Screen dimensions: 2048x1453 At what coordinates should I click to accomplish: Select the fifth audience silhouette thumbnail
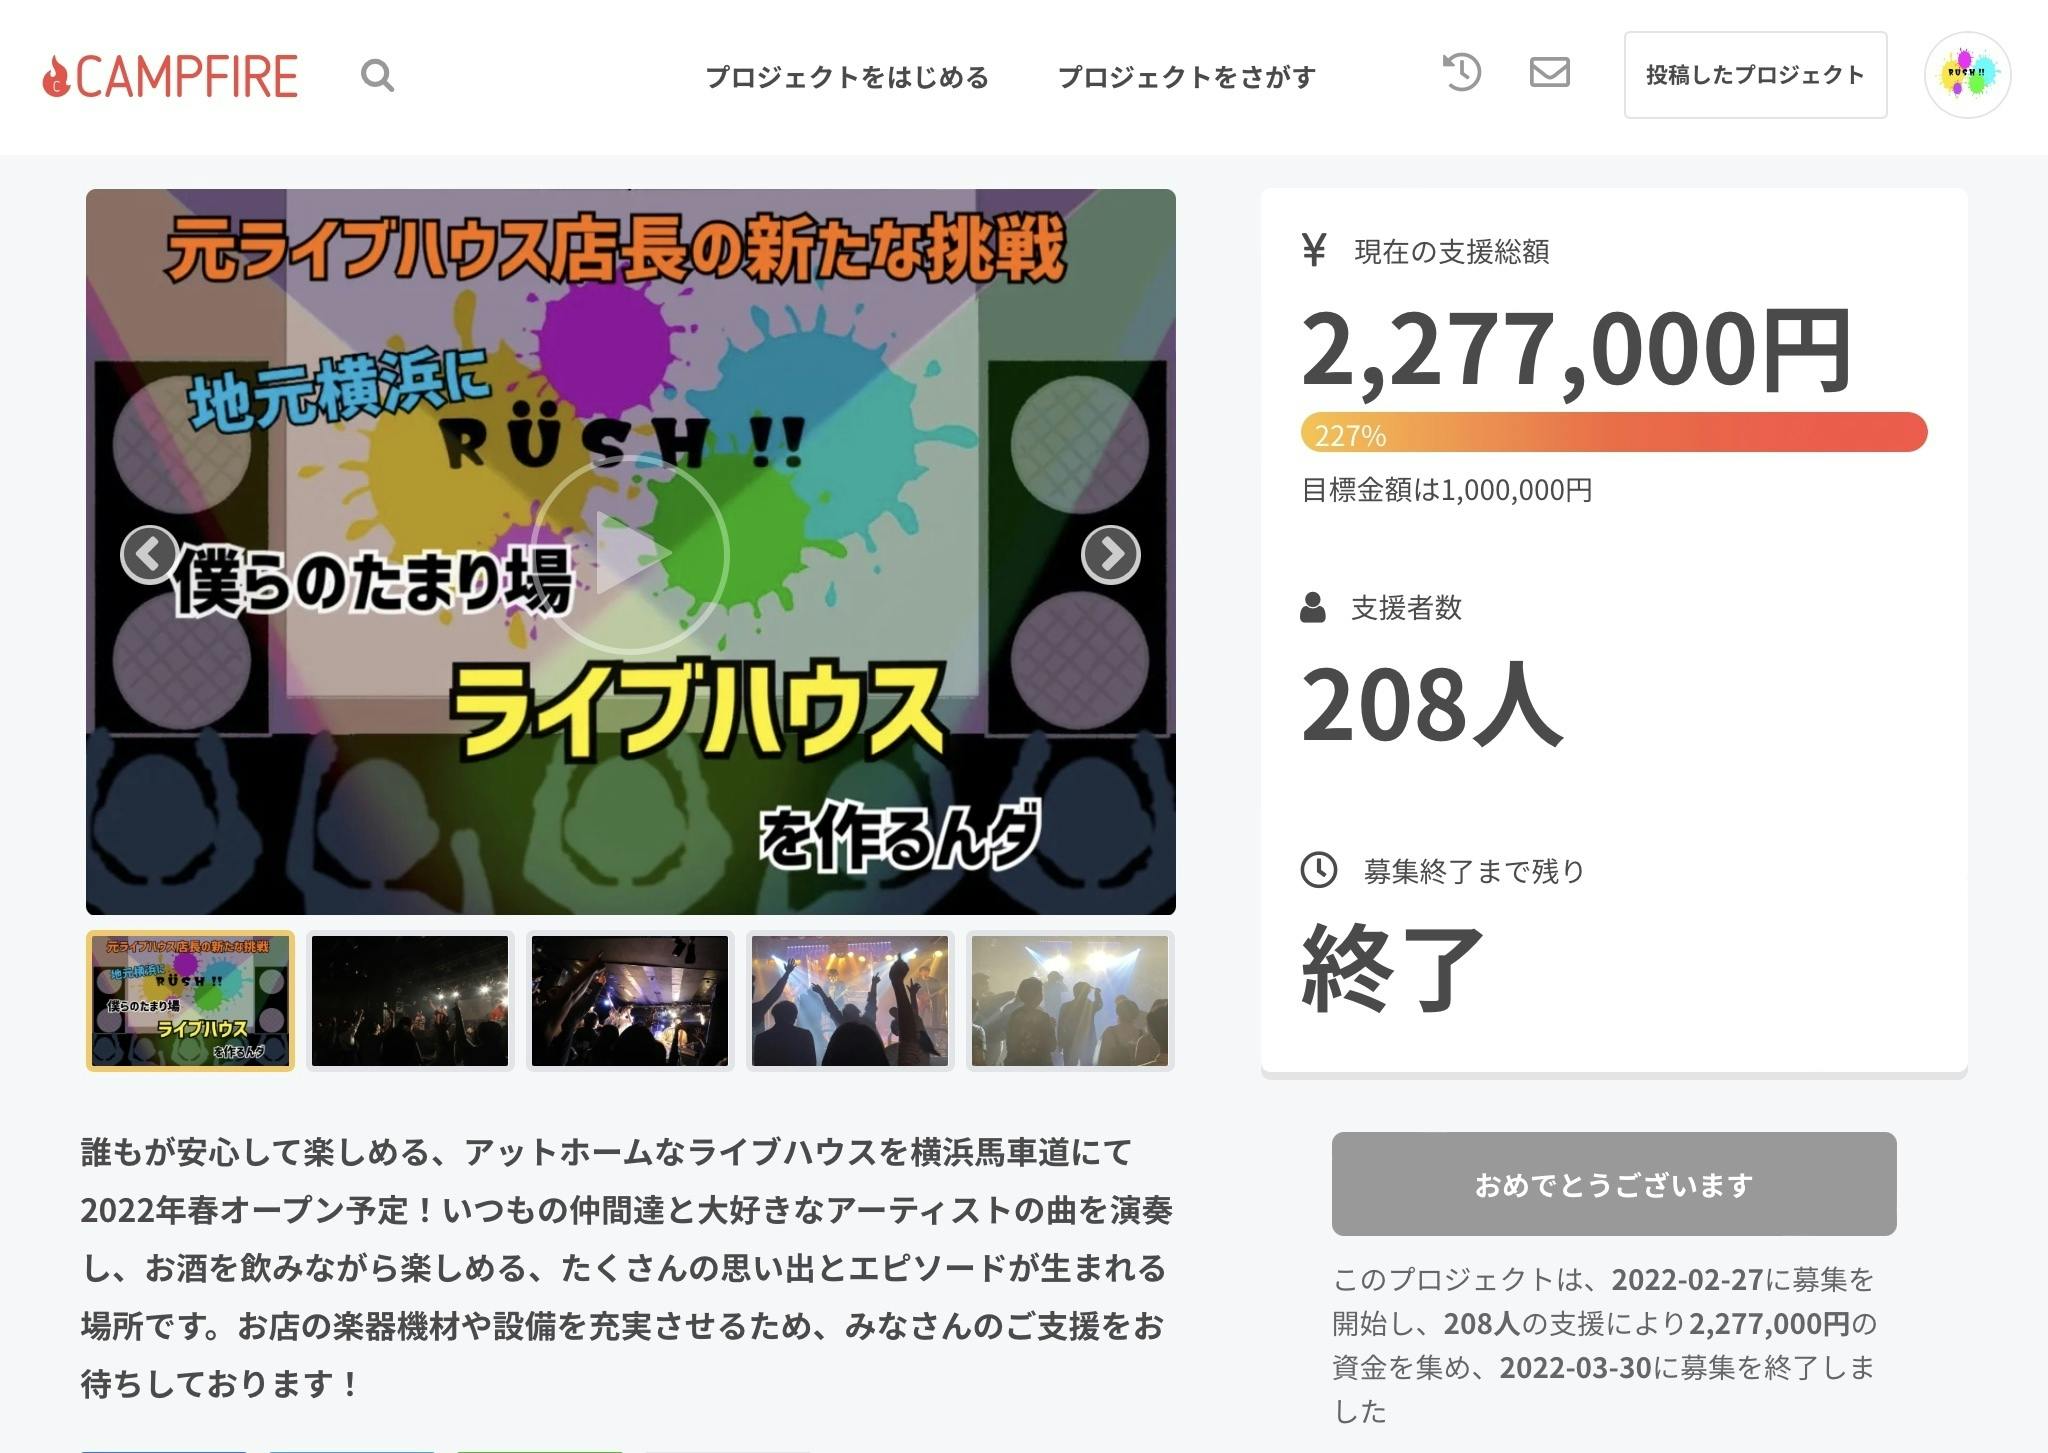[1069, 1001]
